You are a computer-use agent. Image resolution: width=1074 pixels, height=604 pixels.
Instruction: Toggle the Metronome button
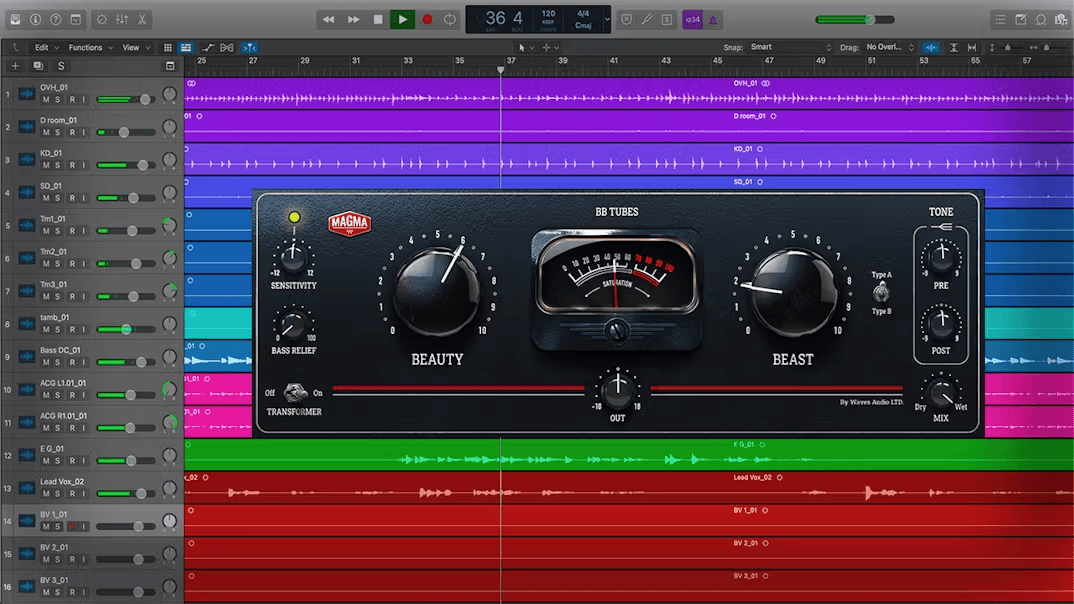pos(713,20)
